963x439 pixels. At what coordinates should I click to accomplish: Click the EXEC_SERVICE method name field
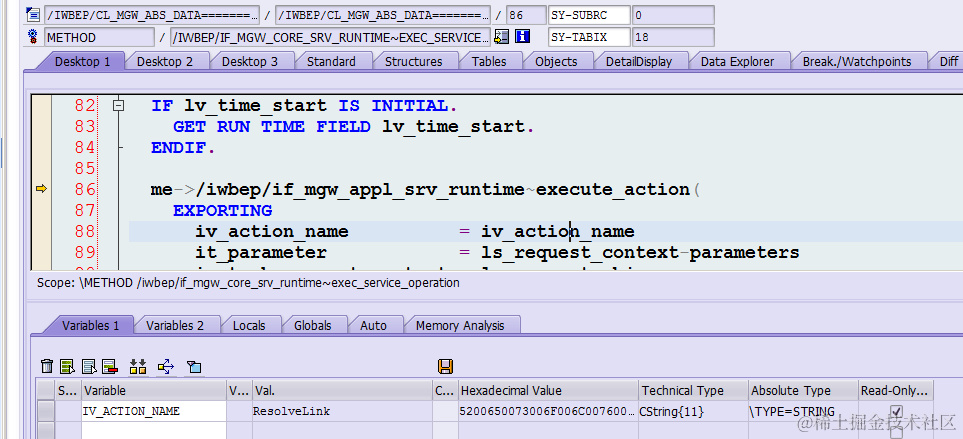pyautogui.click(x=330, y=37)
